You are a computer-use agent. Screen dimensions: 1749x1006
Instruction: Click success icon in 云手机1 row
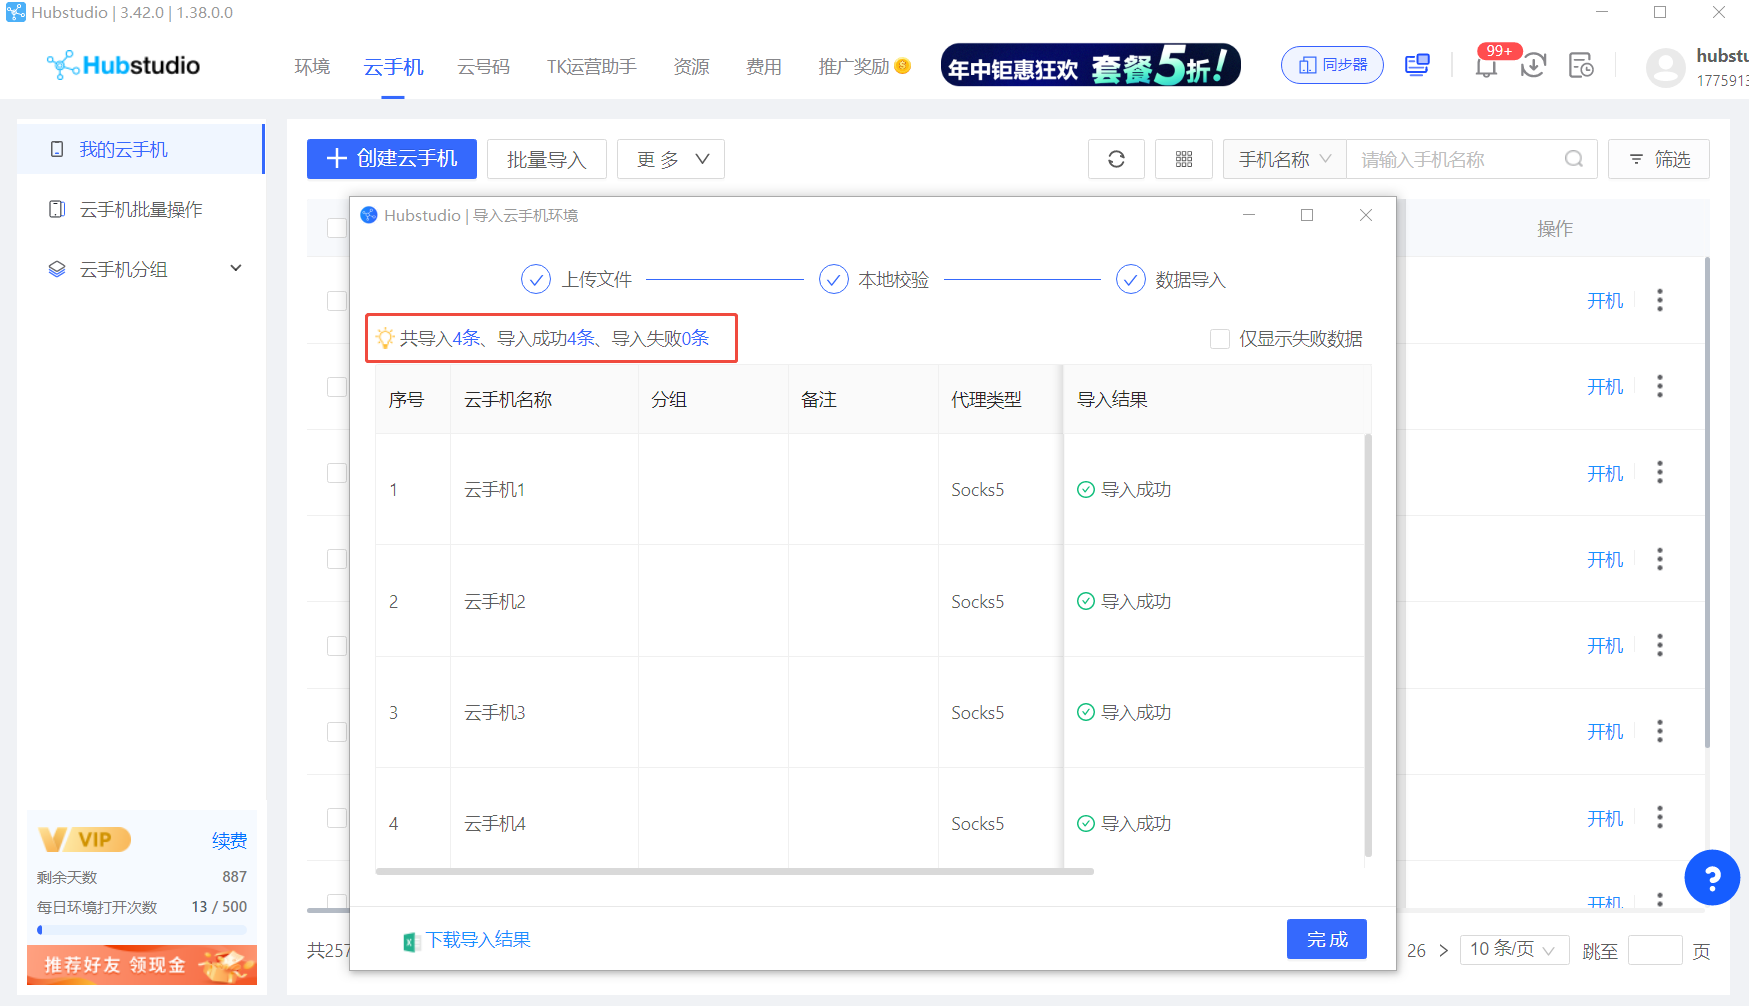(x=1085, y=489)
